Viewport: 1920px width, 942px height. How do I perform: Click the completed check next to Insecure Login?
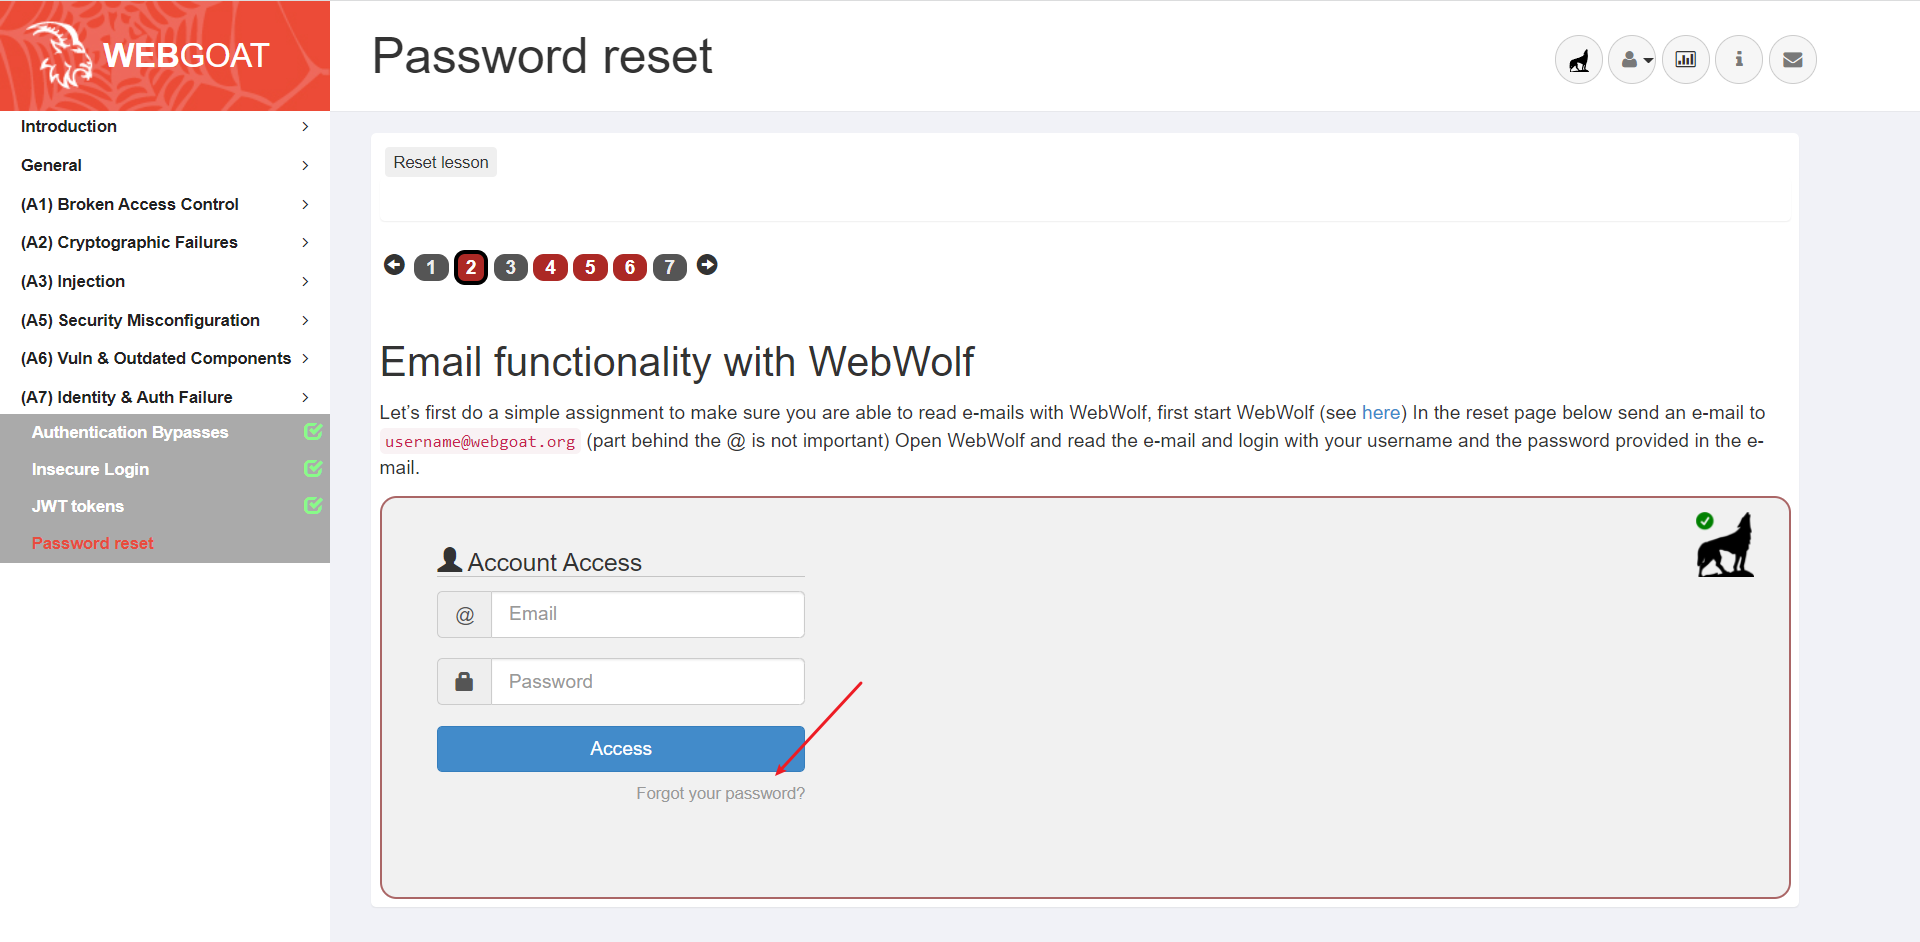coord(313,468)
